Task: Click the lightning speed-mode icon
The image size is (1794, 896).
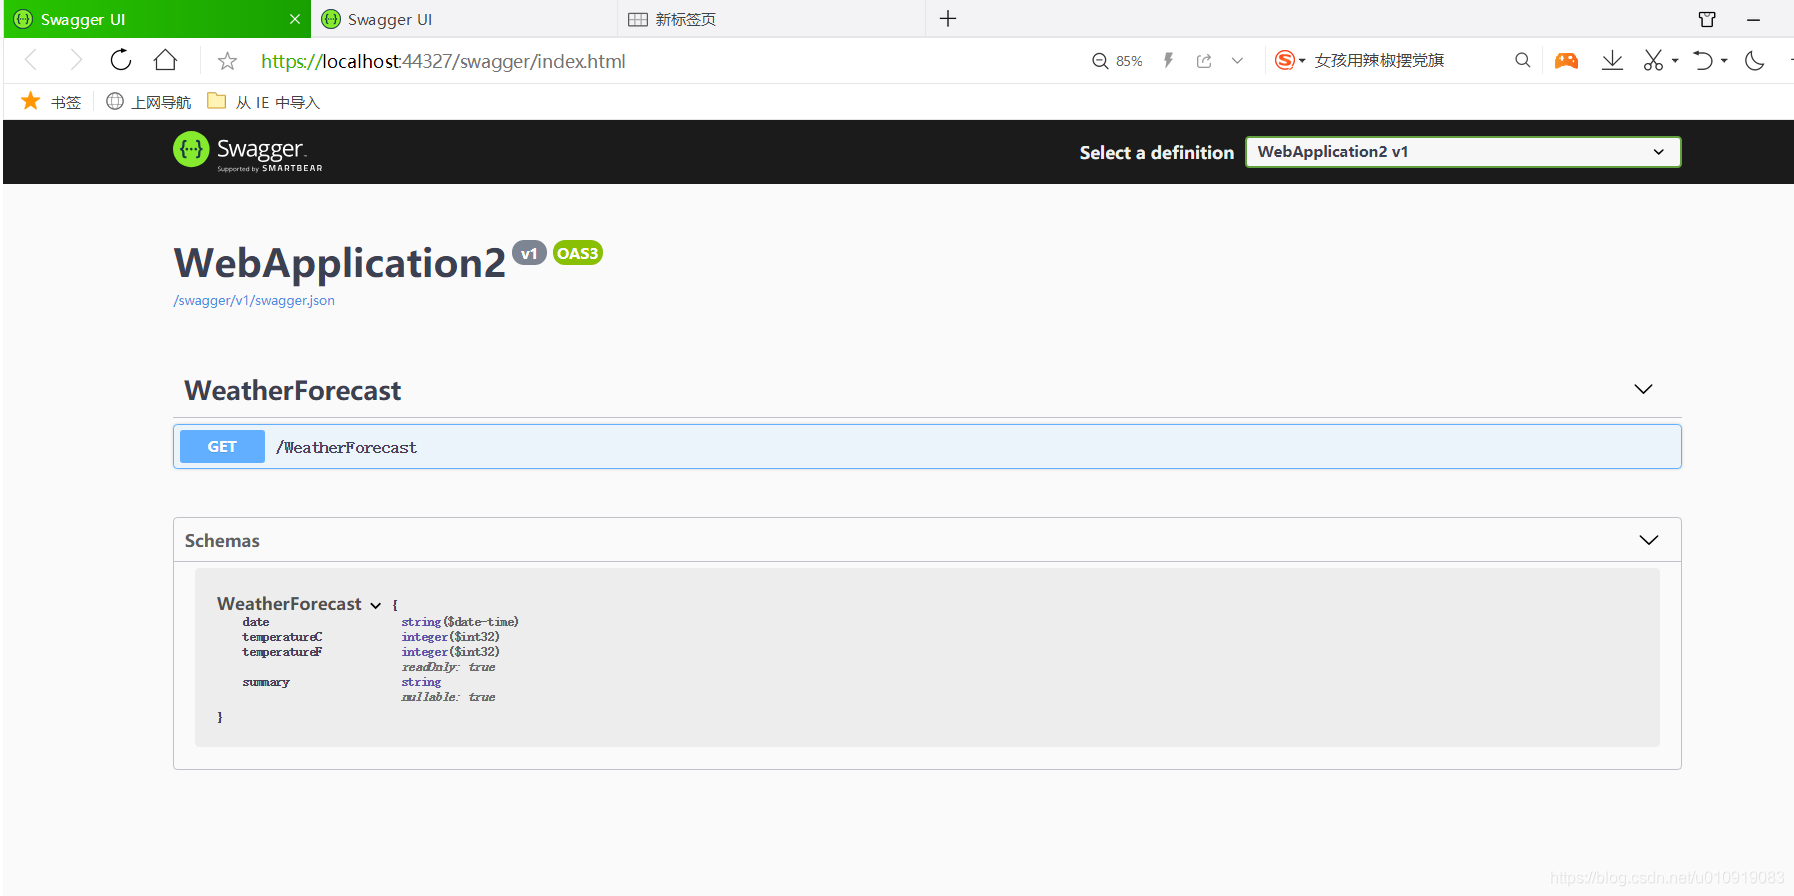Action: (x=1168, y=61)
